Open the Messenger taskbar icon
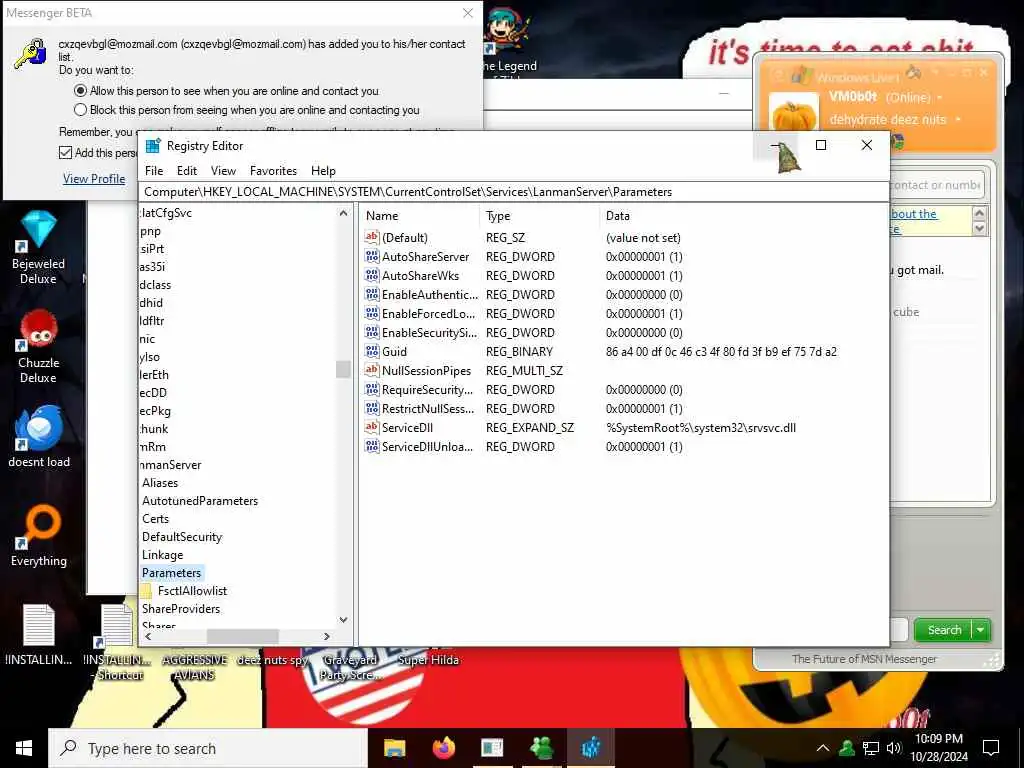1024x768 pixels. tap(541, 748)
